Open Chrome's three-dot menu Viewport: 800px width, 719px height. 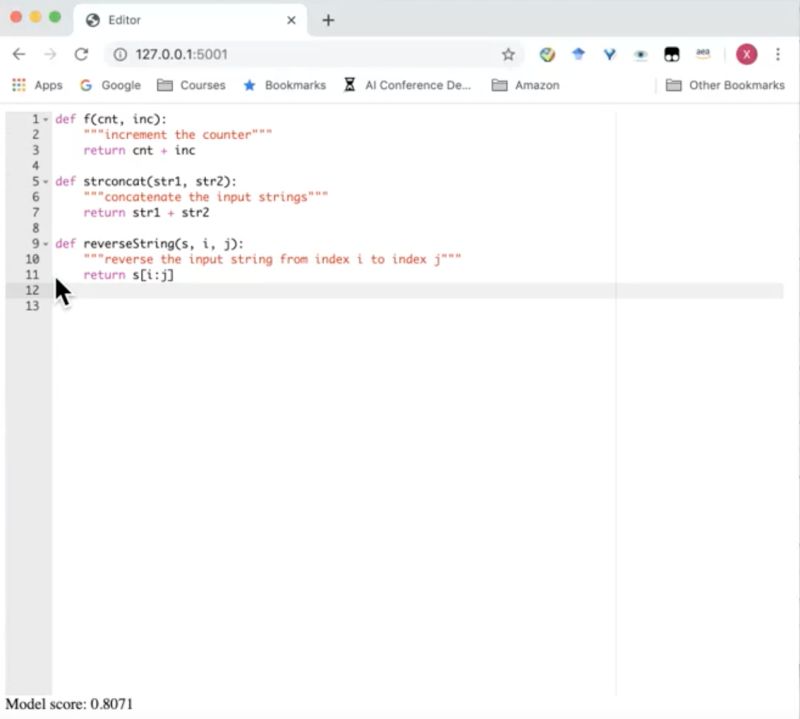778,55
